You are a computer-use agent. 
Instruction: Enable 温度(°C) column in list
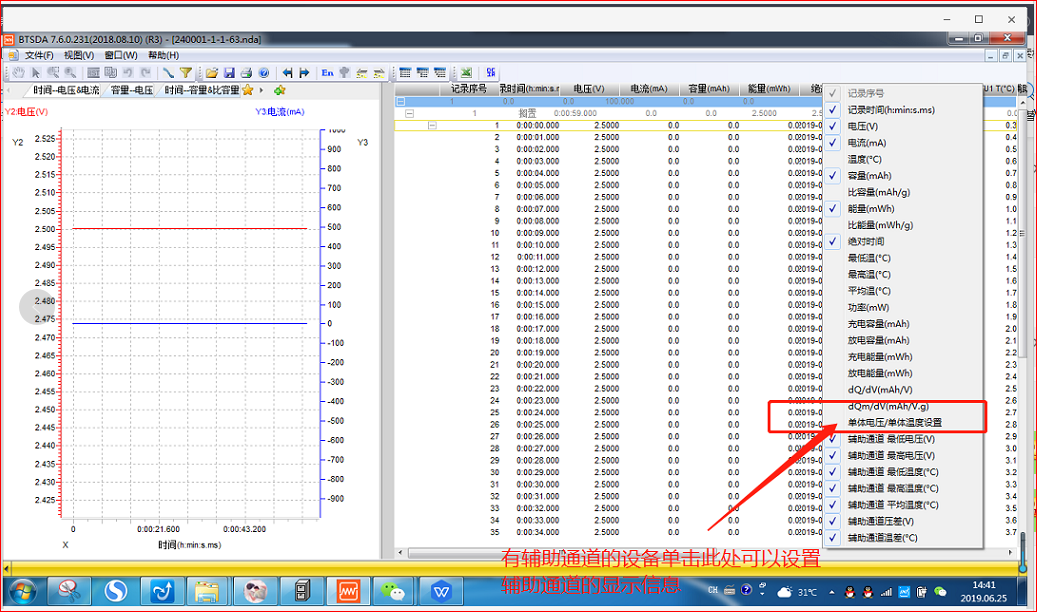902,159
